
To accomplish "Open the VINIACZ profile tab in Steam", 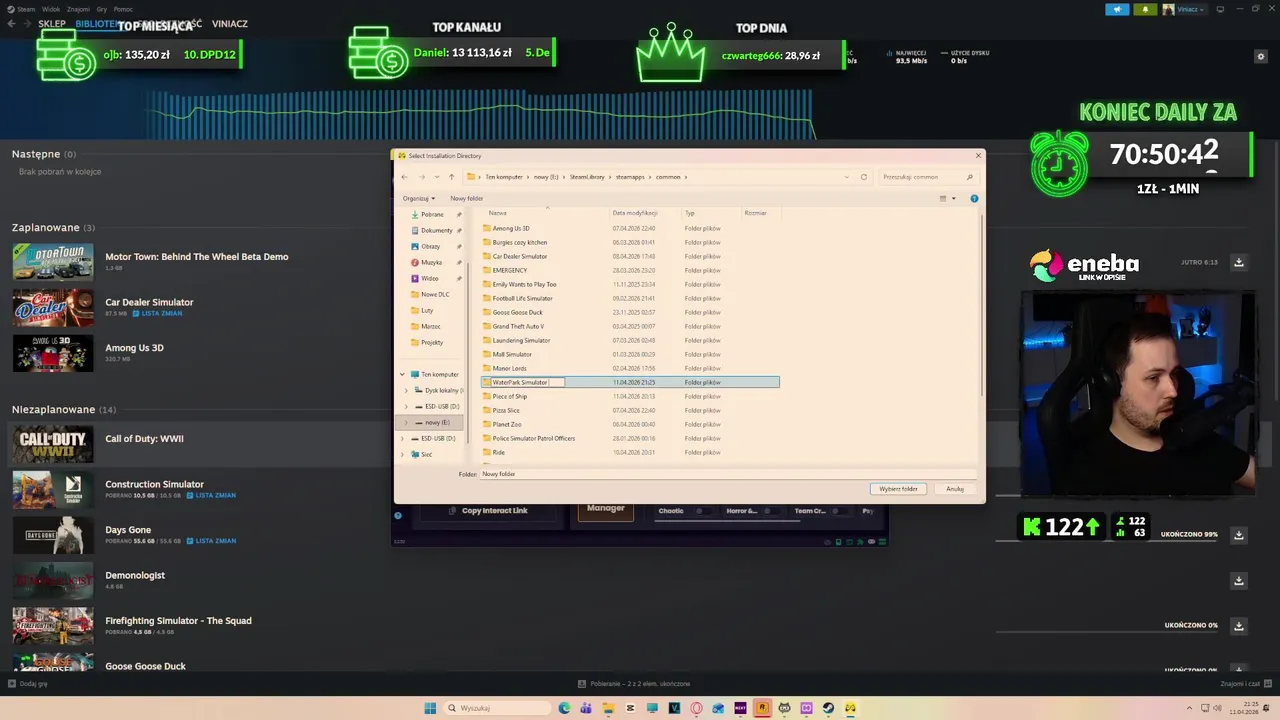I will point(230,24).
